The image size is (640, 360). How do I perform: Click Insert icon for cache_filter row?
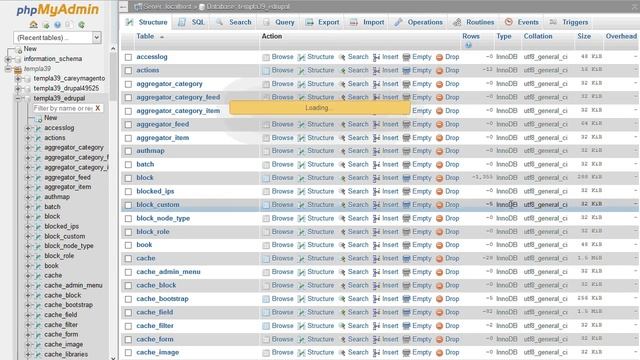click(x=376, y=326)
